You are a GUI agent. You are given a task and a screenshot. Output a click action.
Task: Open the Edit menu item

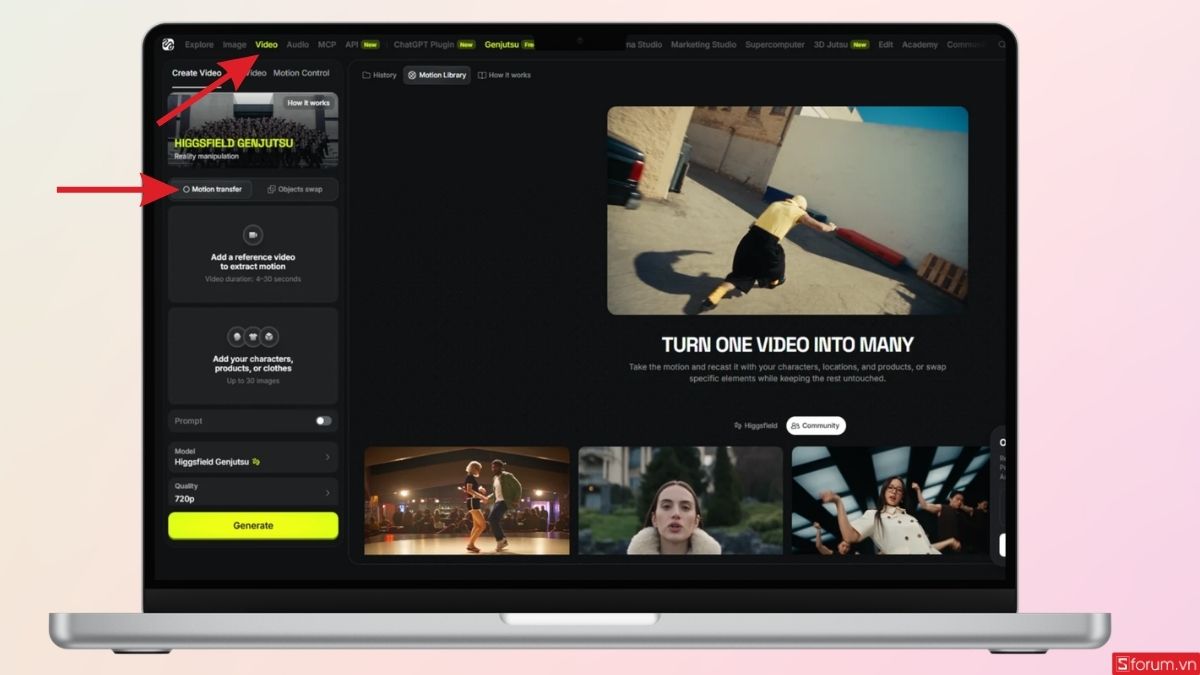click(886, 45)
